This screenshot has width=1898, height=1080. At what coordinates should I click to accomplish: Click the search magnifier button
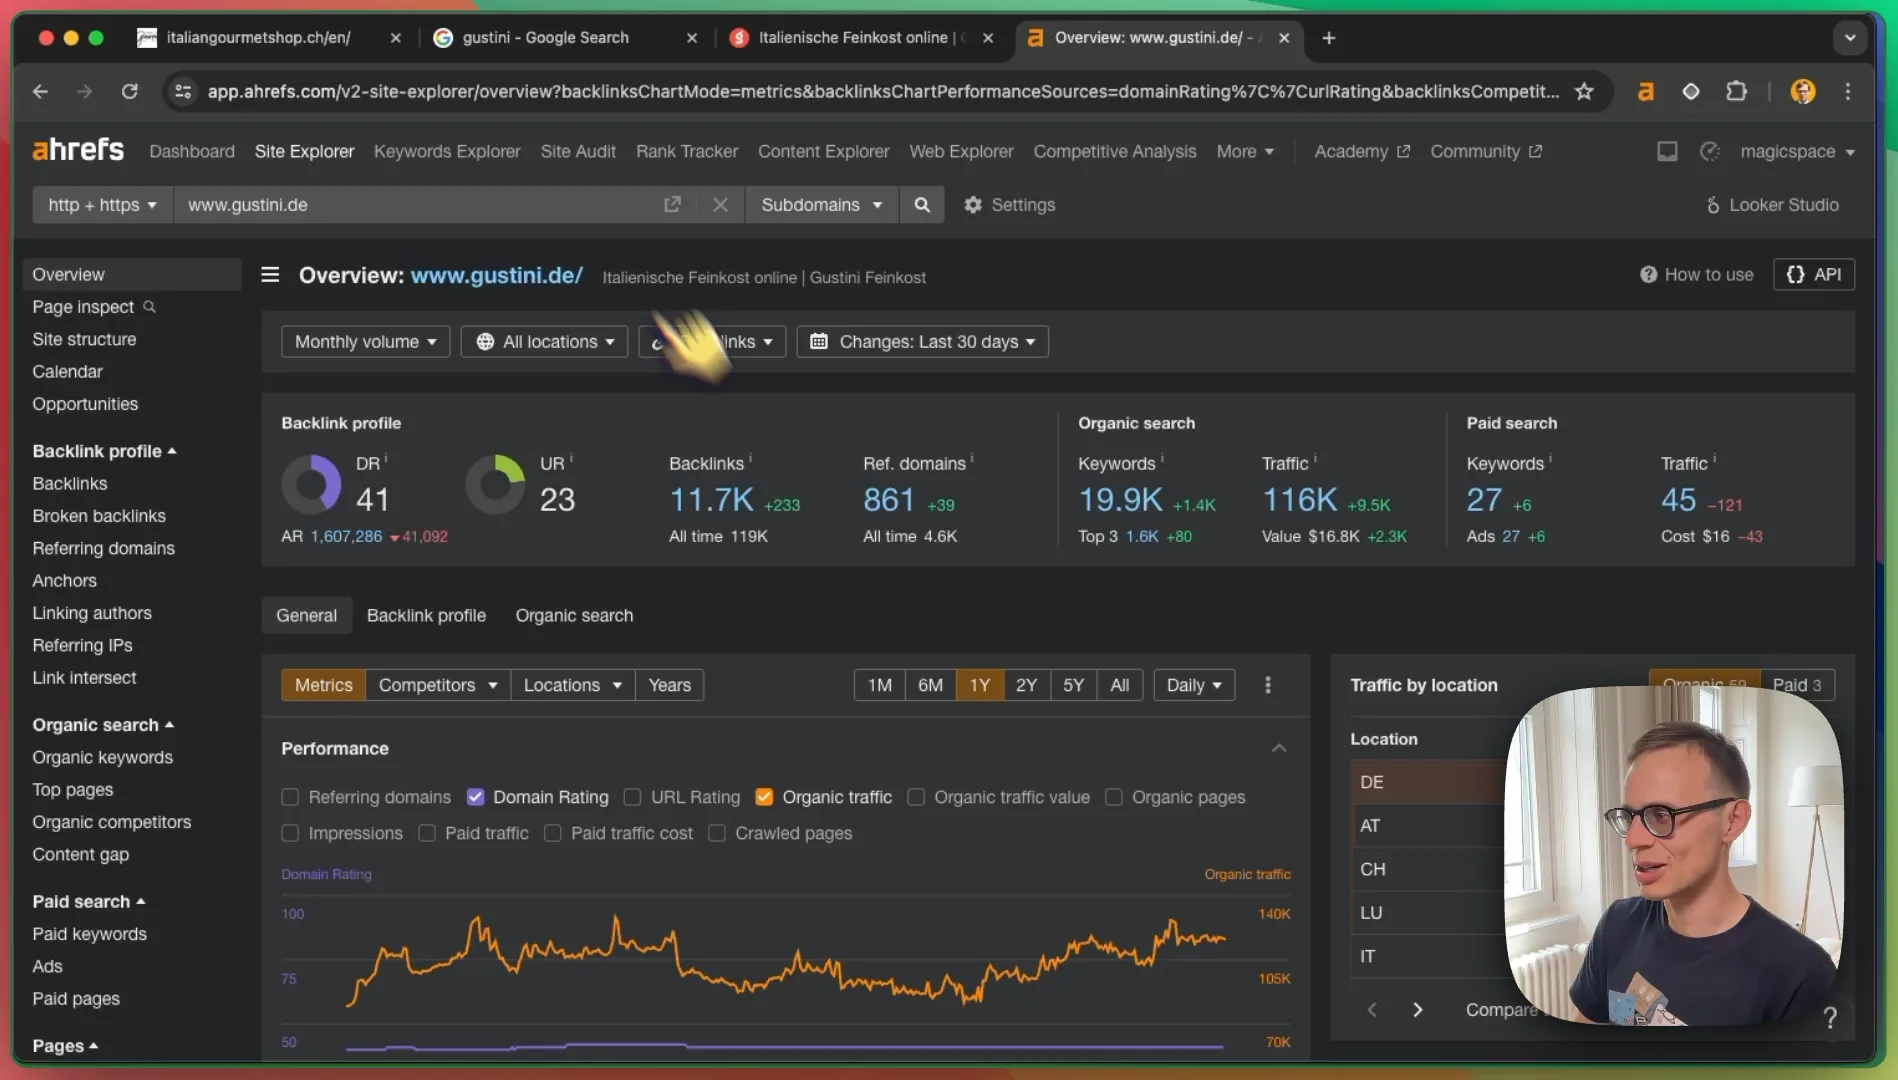pos(922,205)
